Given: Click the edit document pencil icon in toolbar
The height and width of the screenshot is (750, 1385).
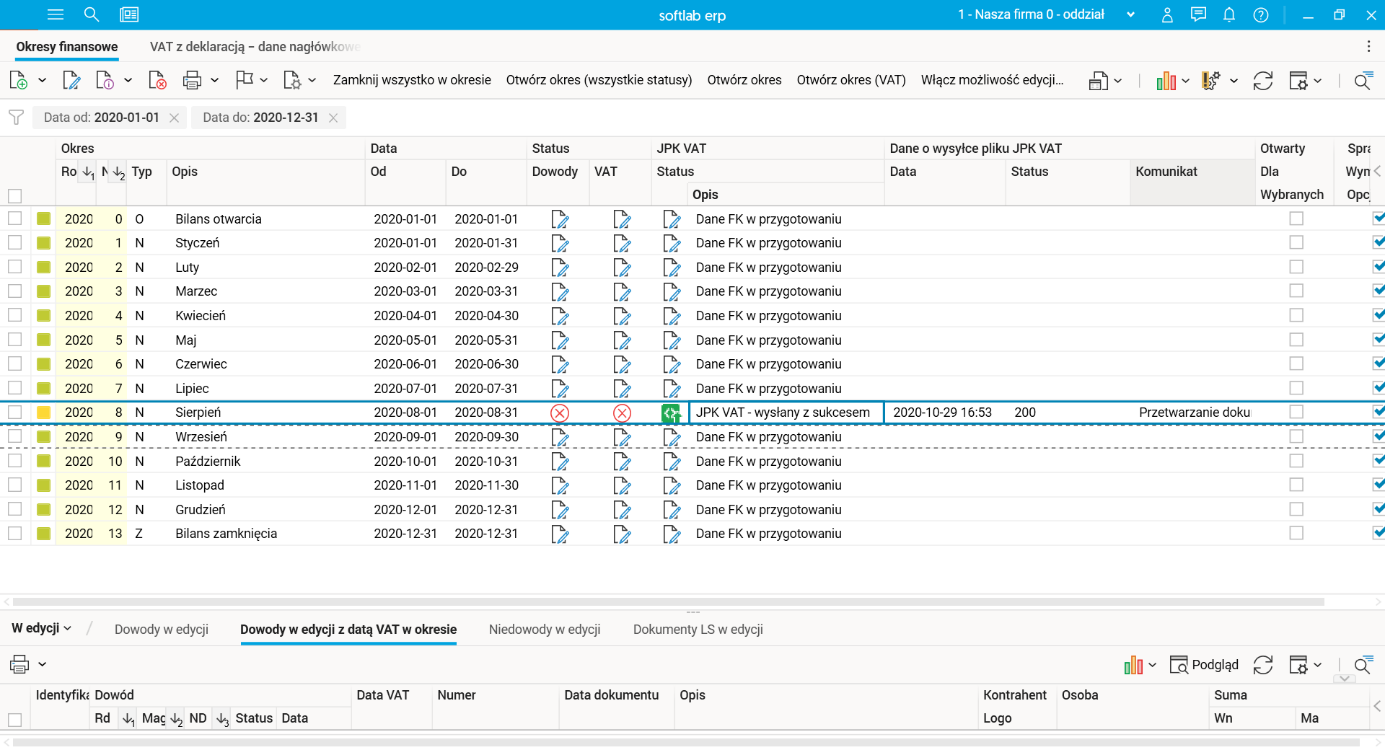Looking at the screenshot, I should pyautogui.click(x=71, y=80).
